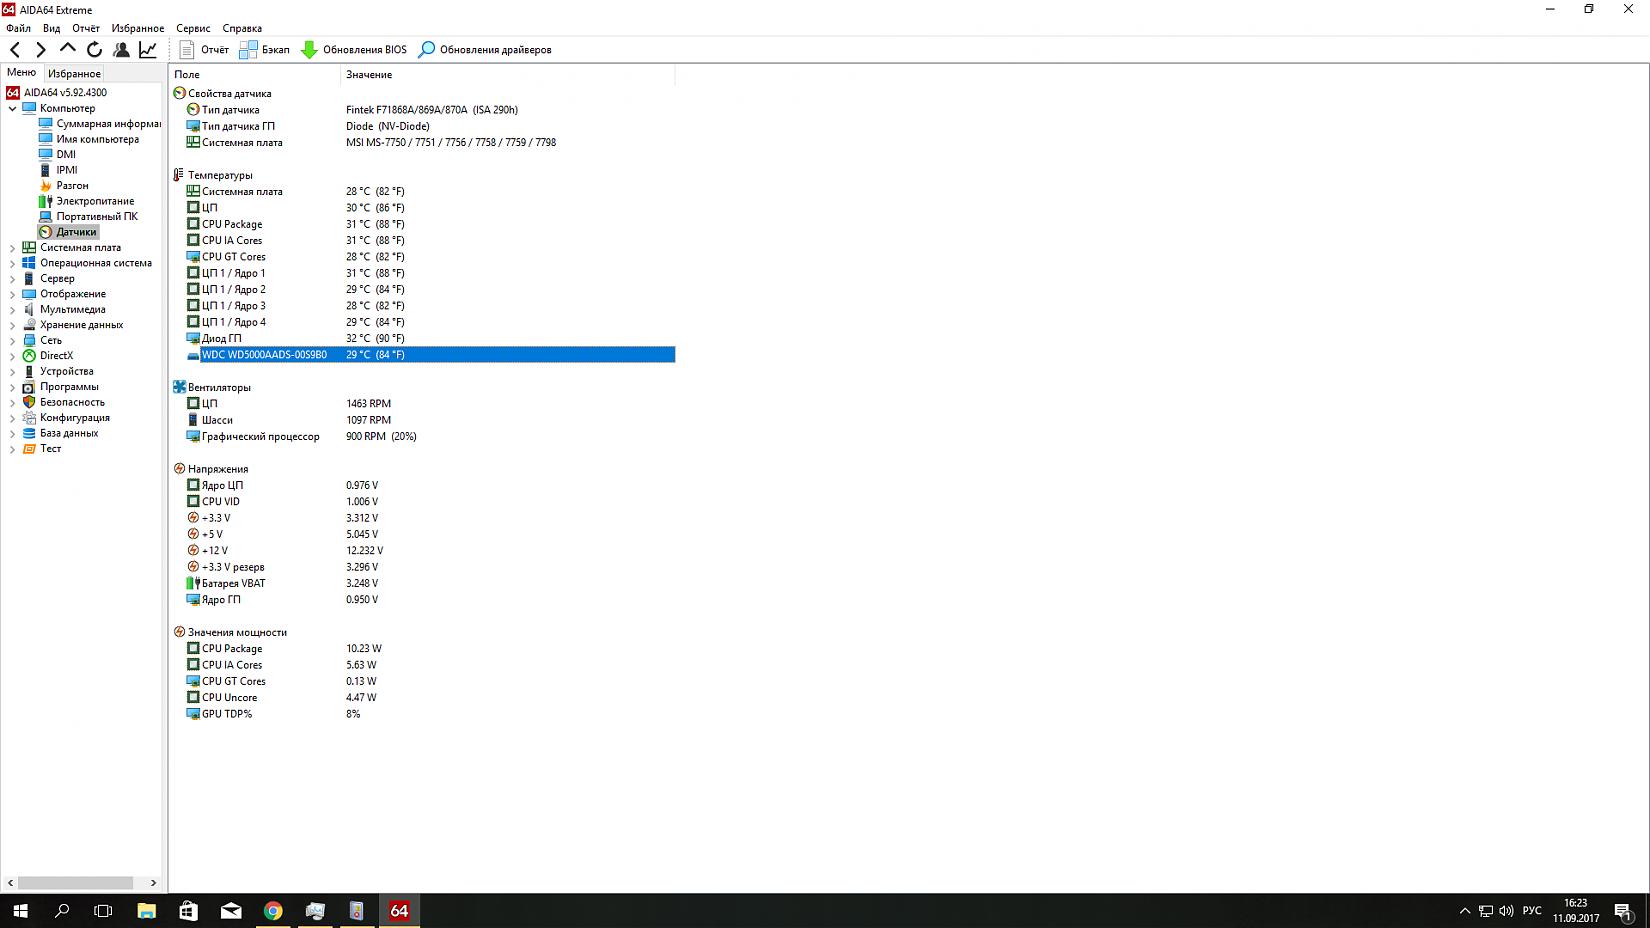Select the Батарея VBAT voltage row
Viewport: 1650px width, 928px height.
point(430,583)
